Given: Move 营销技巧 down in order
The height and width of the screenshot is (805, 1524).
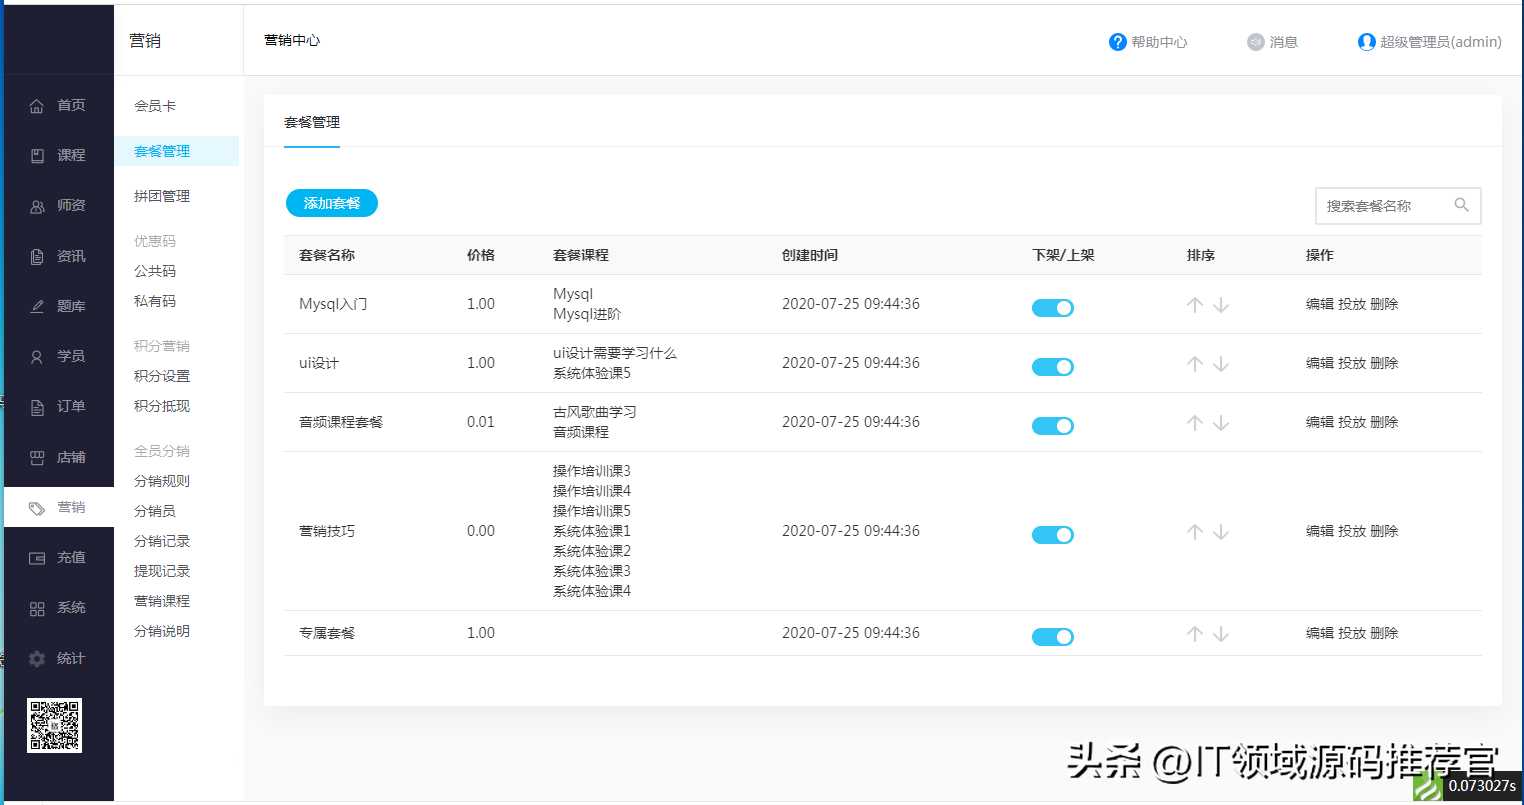Looking at the screenshot, I should (1221, 532).
